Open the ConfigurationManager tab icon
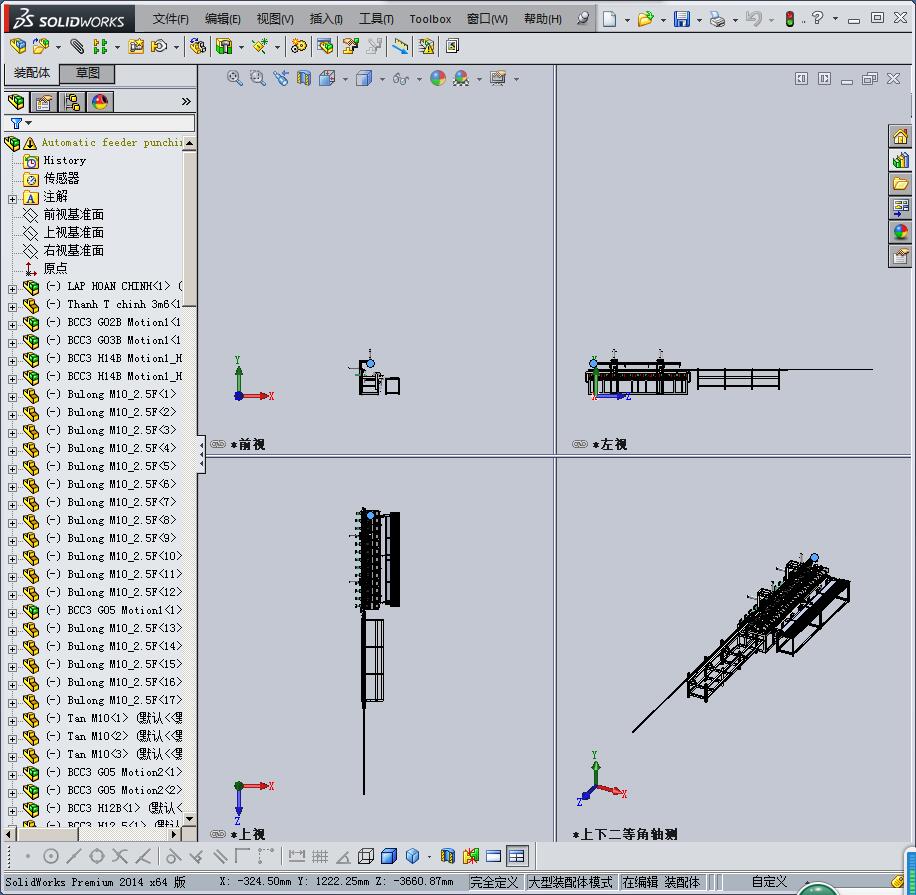916x895 pixels. 72,102
